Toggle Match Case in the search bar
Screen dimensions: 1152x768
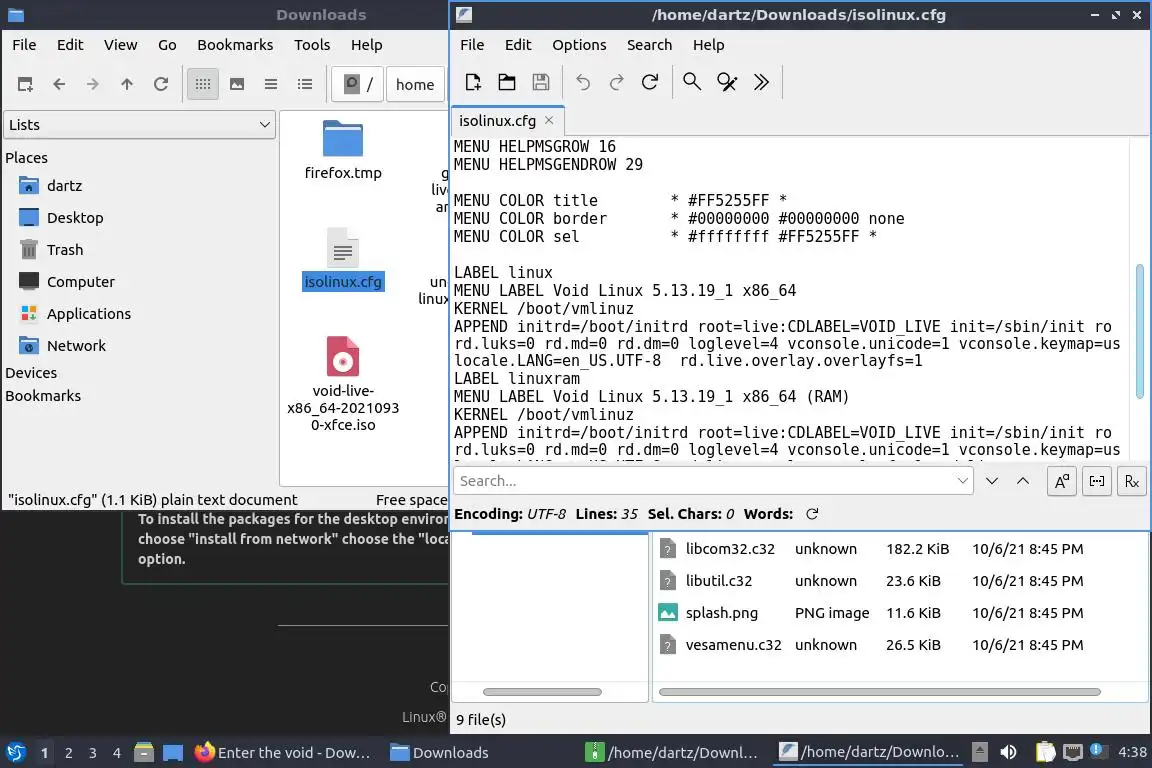[1062, 481]
